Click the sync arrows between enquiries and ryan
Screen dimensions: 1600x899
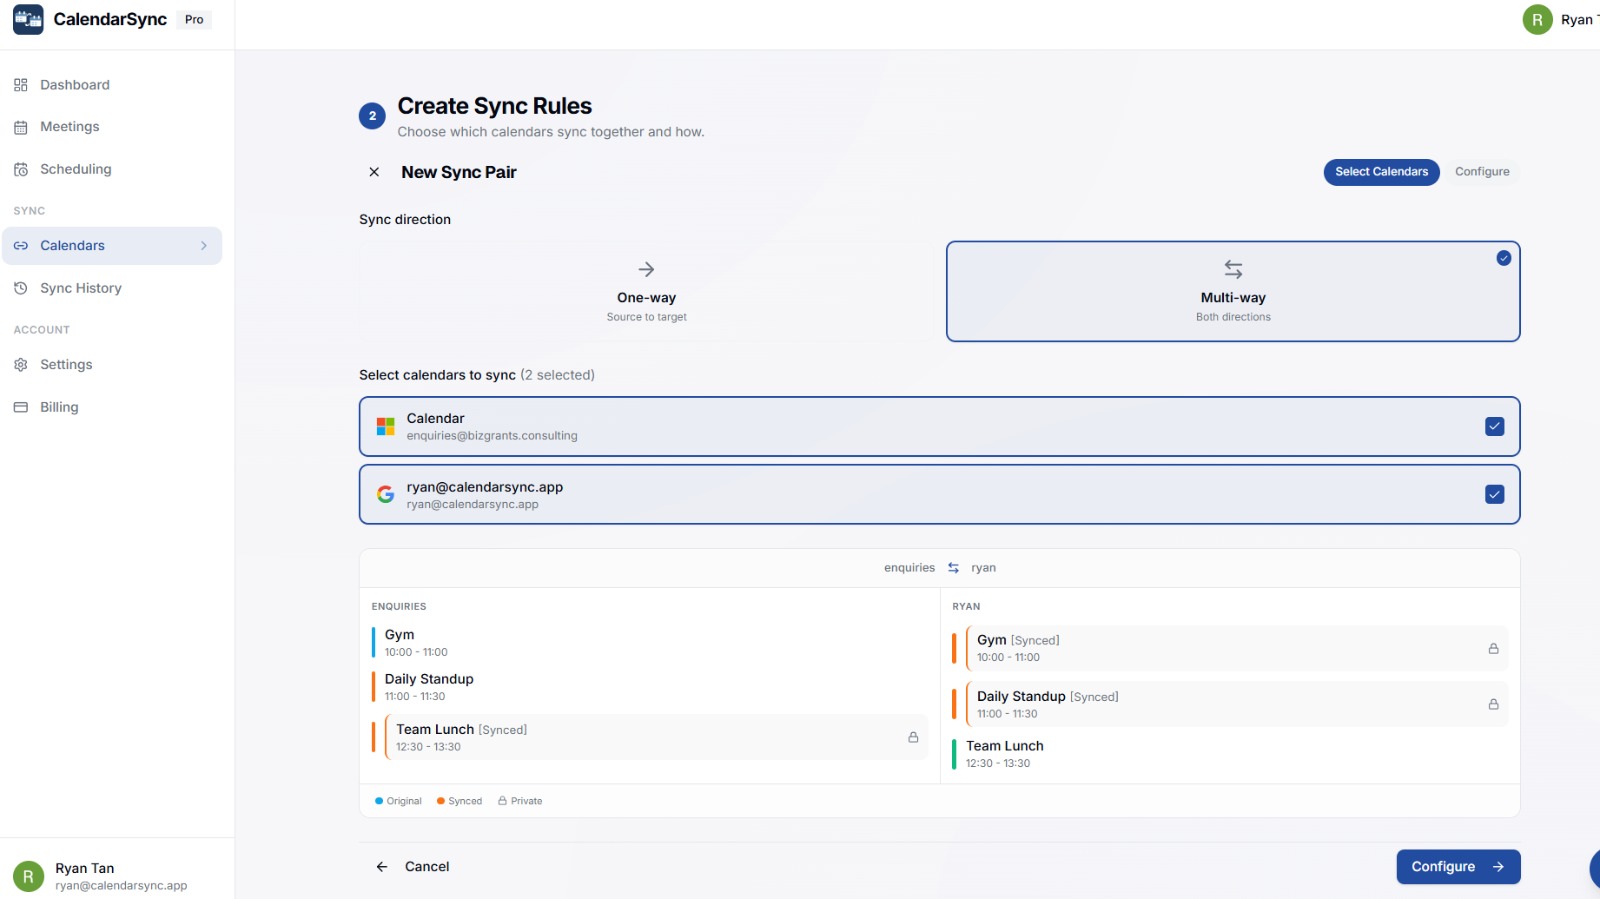pos(953,568)
